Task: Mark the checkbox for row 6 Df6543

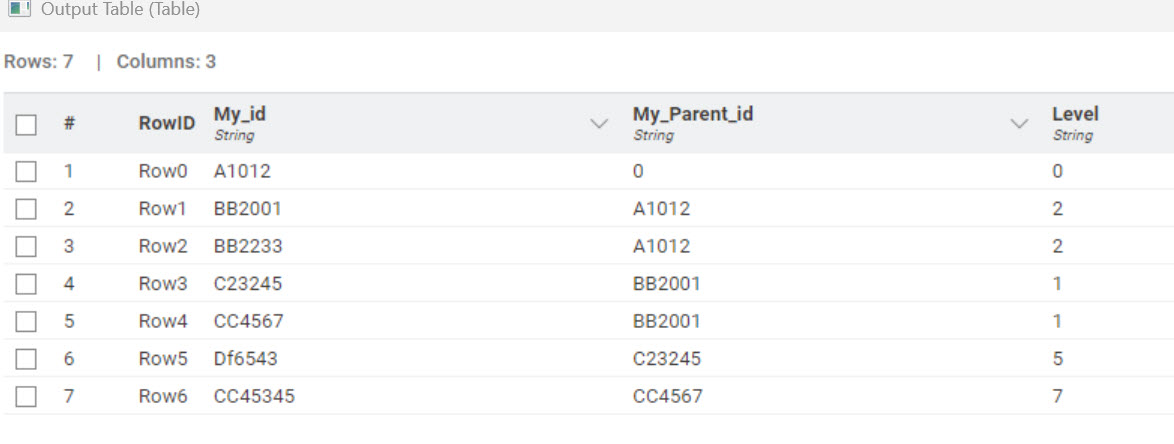Action: pyautogui.click(x=26, y=360)
